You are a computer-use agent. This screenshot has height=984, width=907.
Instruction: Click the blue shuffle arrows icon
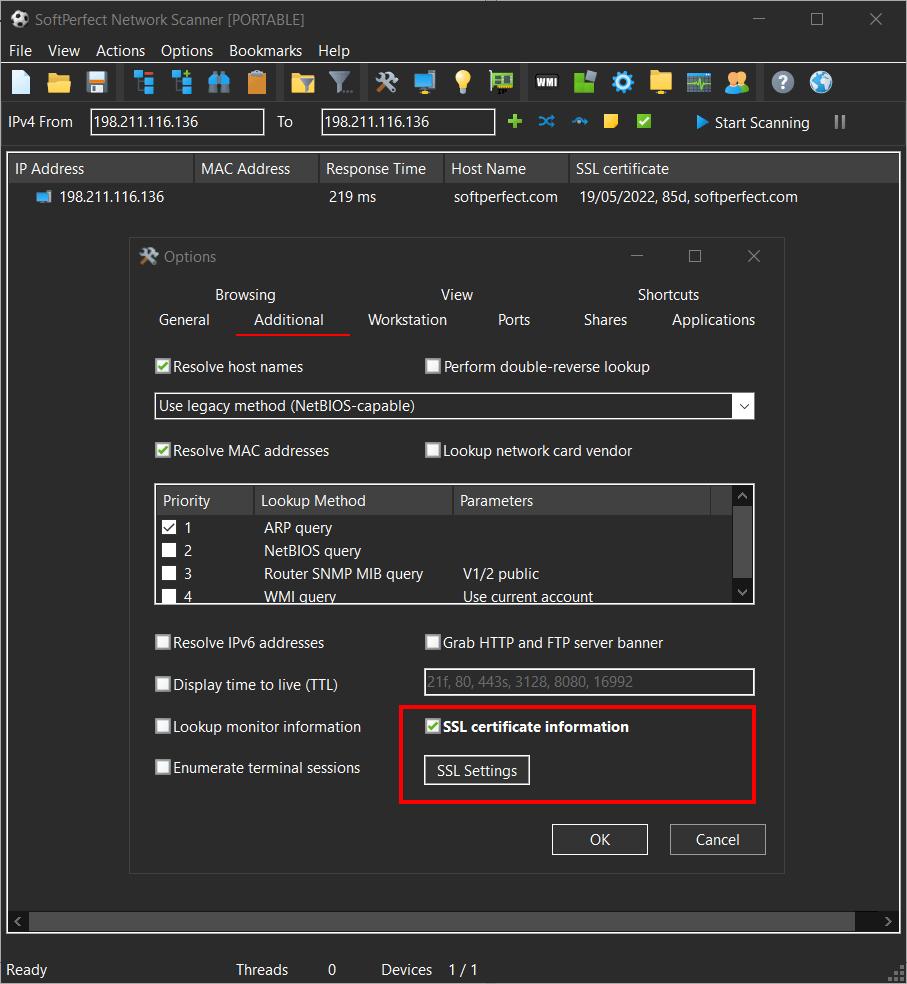[x=547, y=121]
